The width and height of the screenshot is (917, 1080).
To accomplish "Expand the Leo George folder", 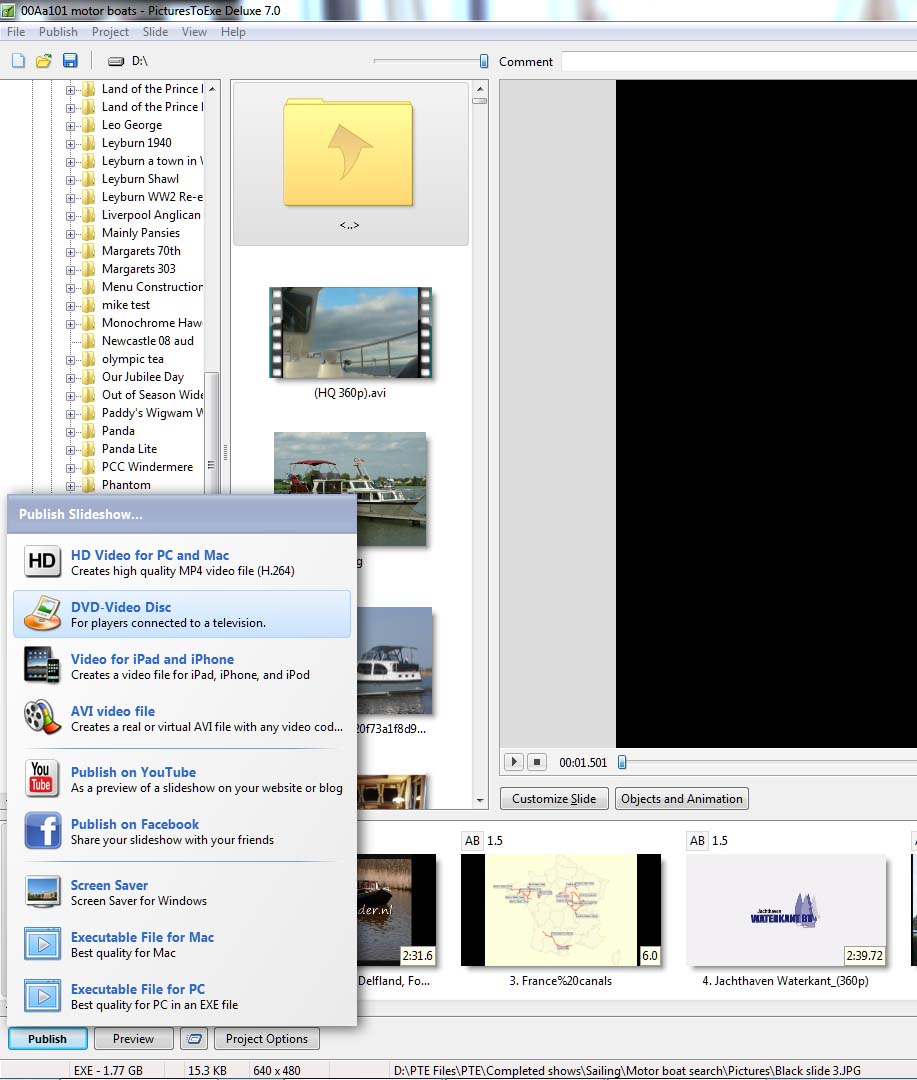I will pyautogui.click(x=71, y=125).
